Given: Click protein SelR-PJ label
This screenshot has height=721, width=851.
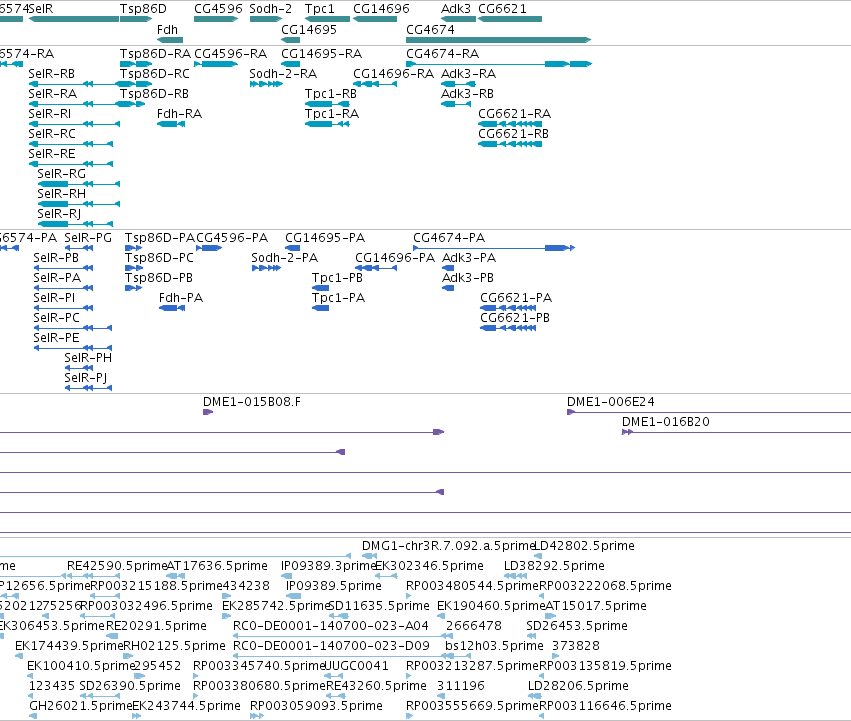Looking at the screenshot, I should pyautogui.click(x=86, y=378).
